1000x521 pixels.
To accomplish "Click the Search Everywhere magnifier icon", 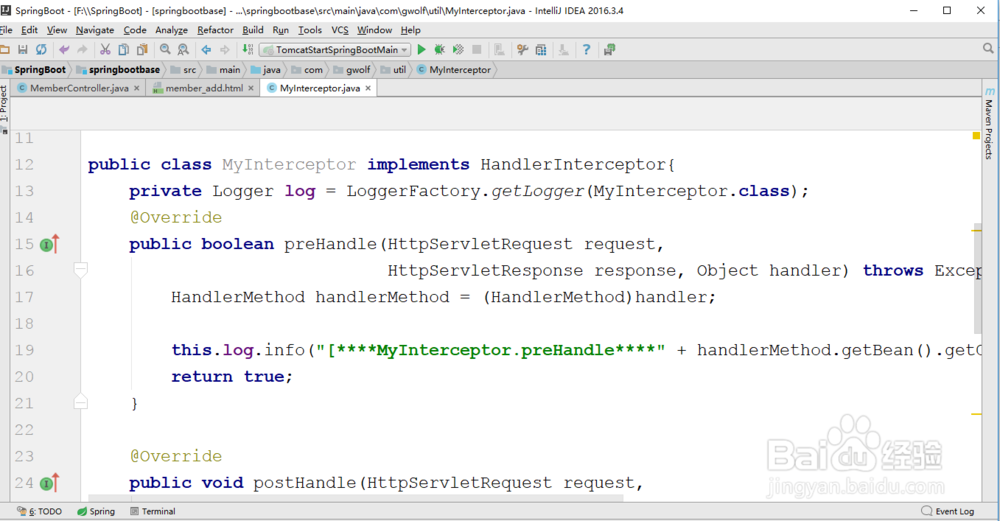I will (x=988, y=48).
